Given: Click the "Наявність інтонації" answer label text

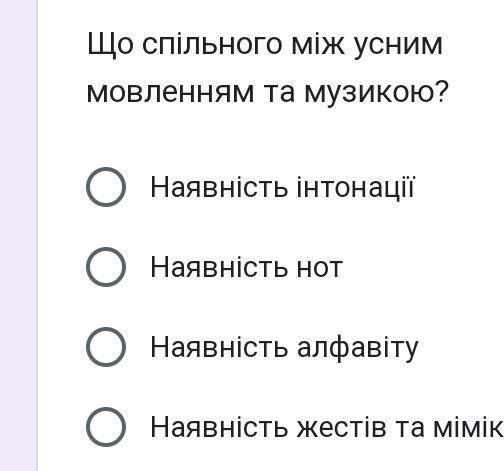Looking at the screenshot, I should click(x=282, y=187).
